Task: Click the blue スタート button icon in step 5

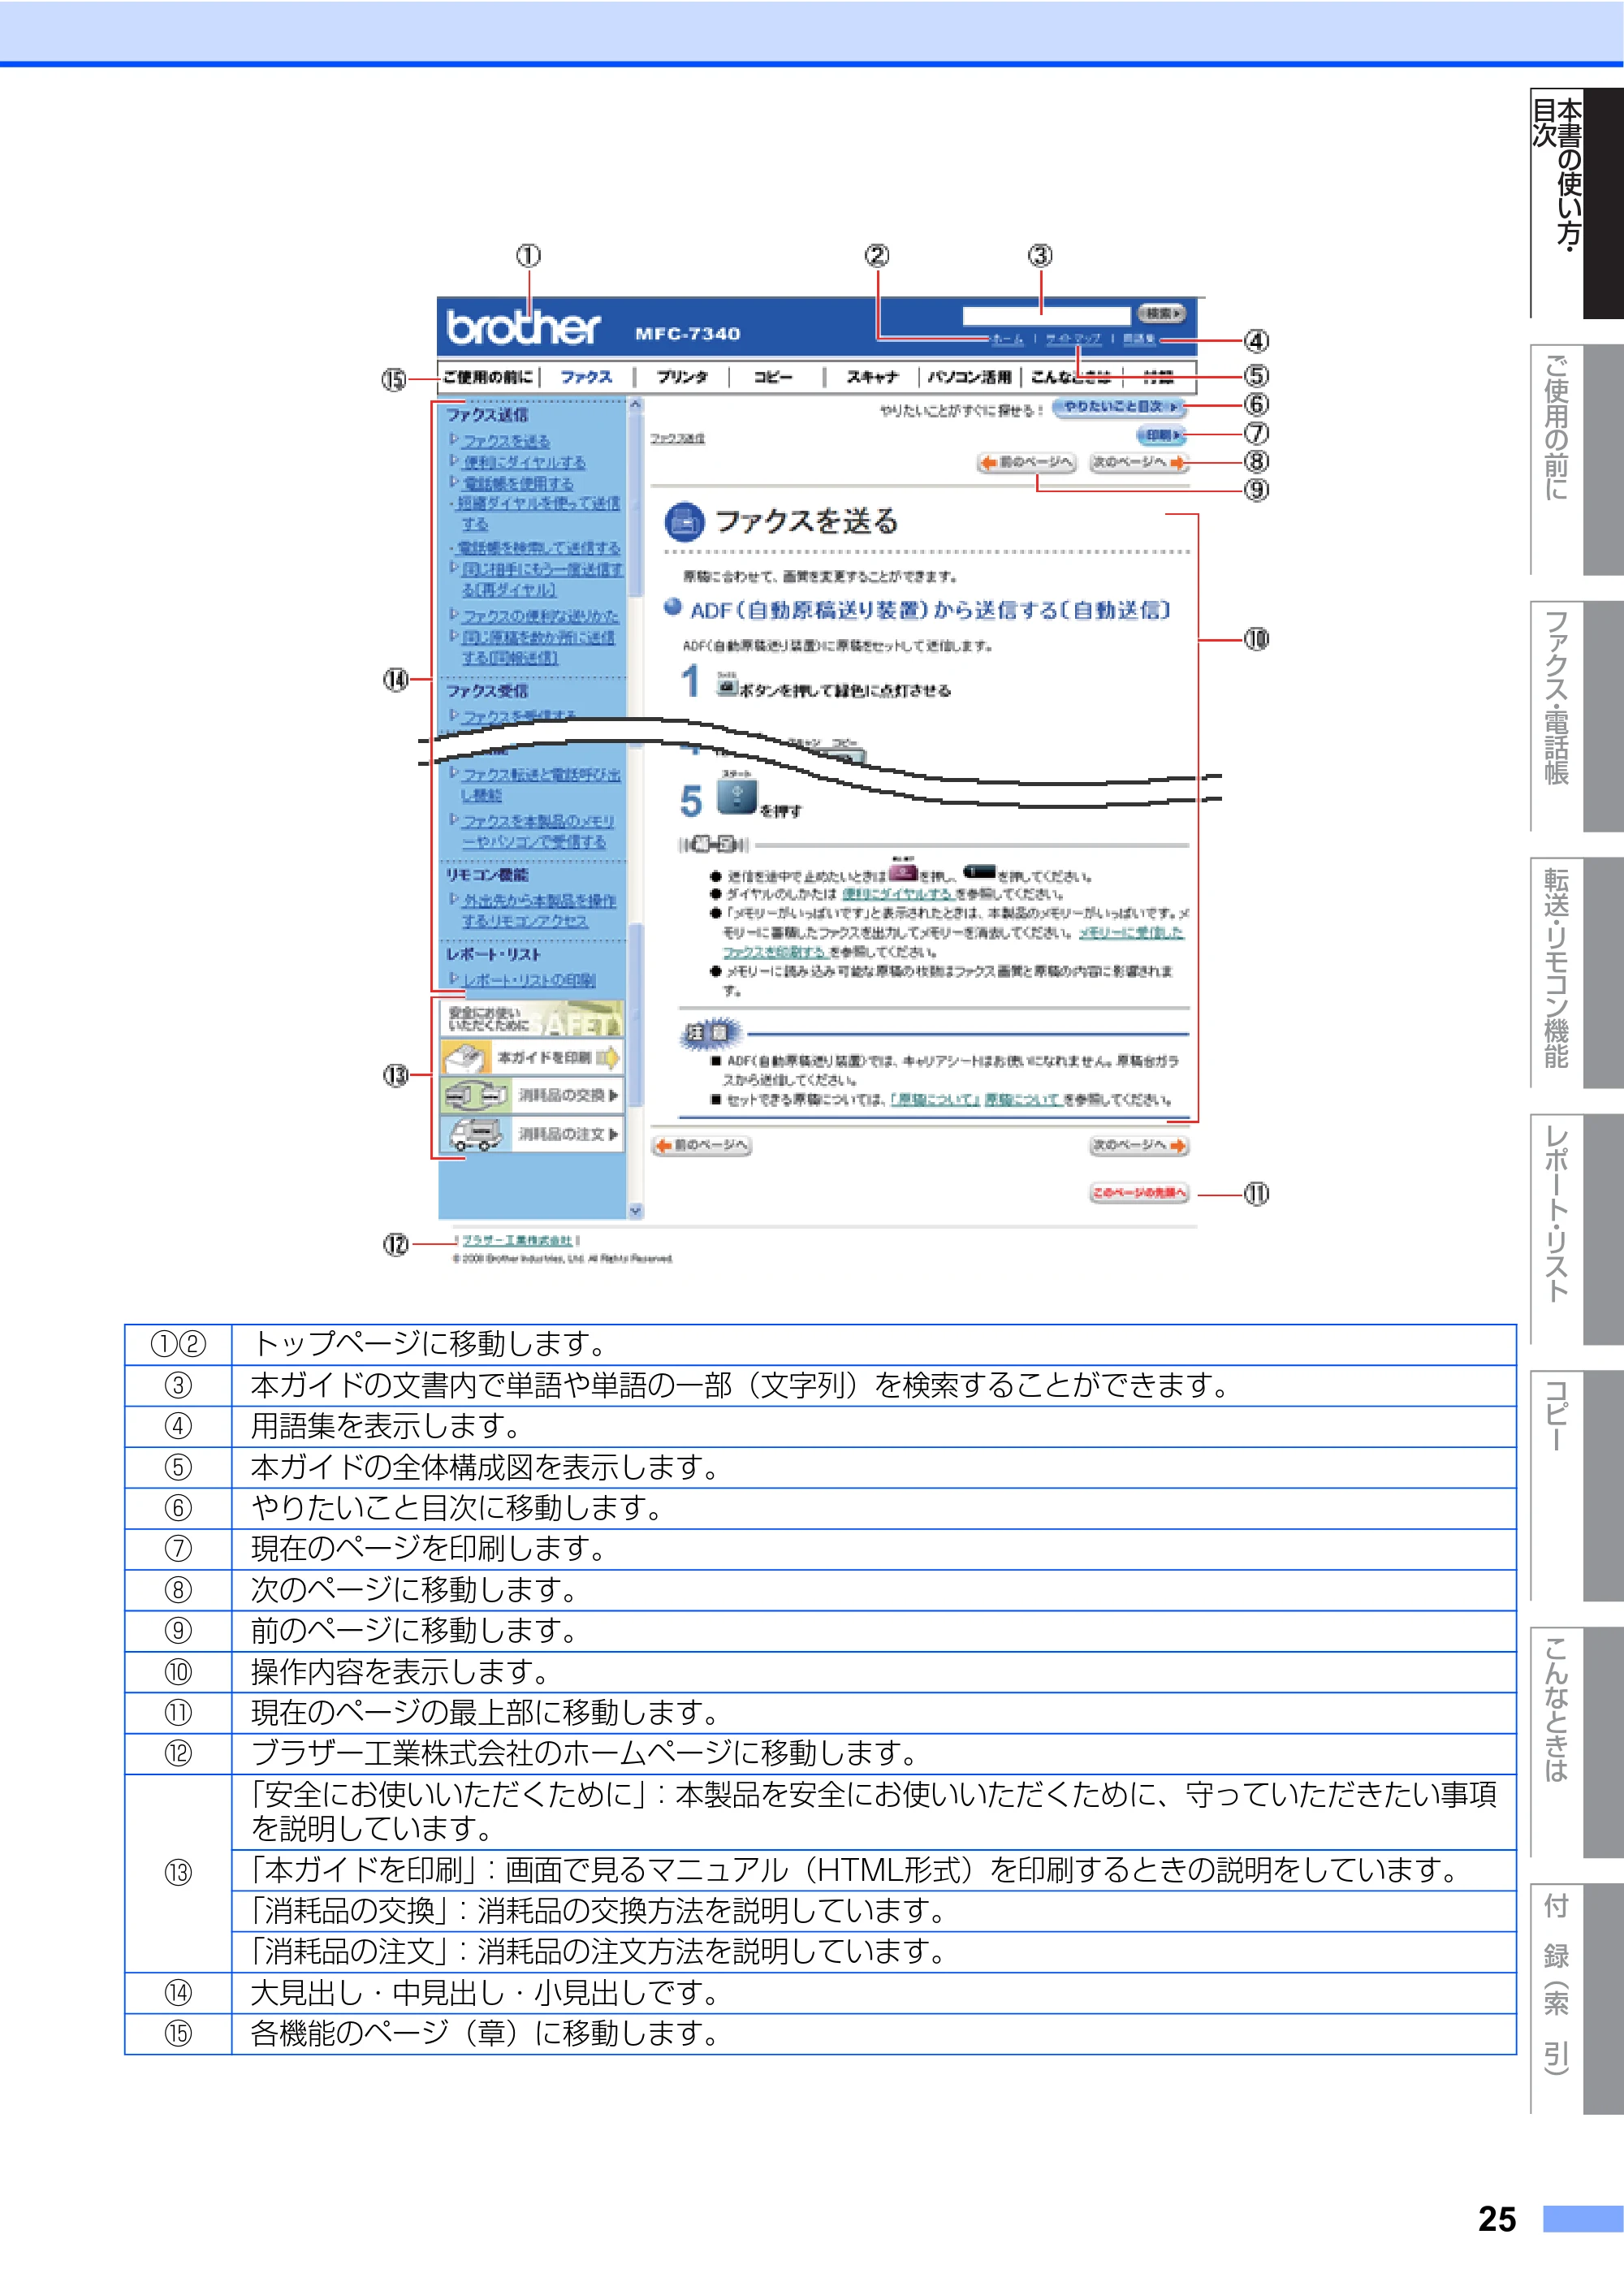Action: click(737, 798)
